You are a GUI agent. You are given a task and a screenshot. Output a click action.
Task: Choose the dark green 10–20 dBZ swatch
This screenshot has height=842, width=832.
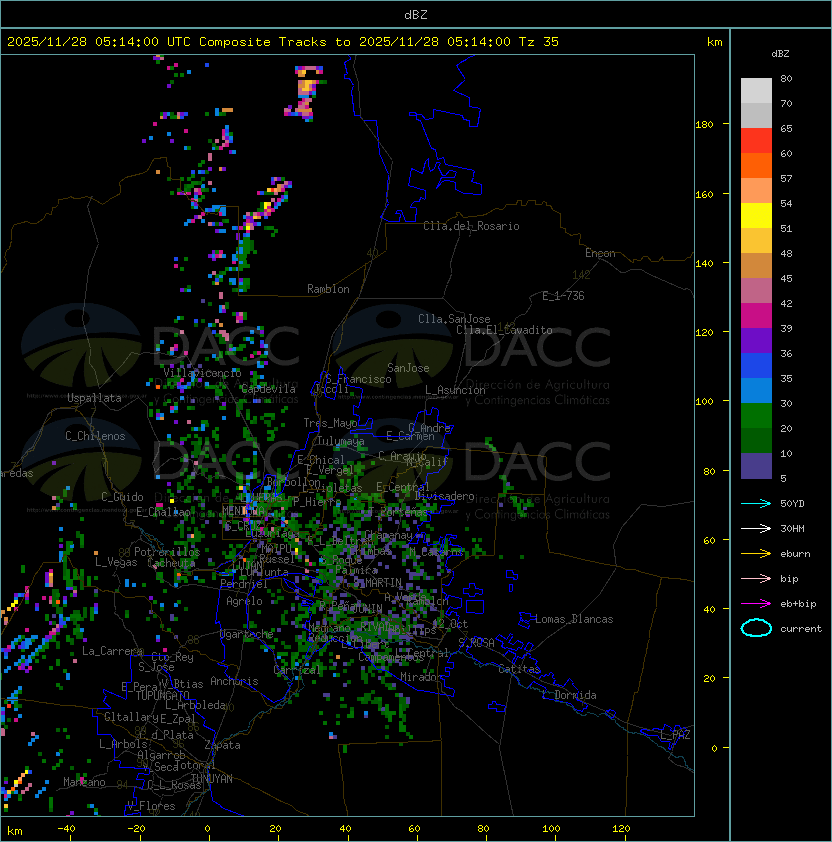click(756, 440)
